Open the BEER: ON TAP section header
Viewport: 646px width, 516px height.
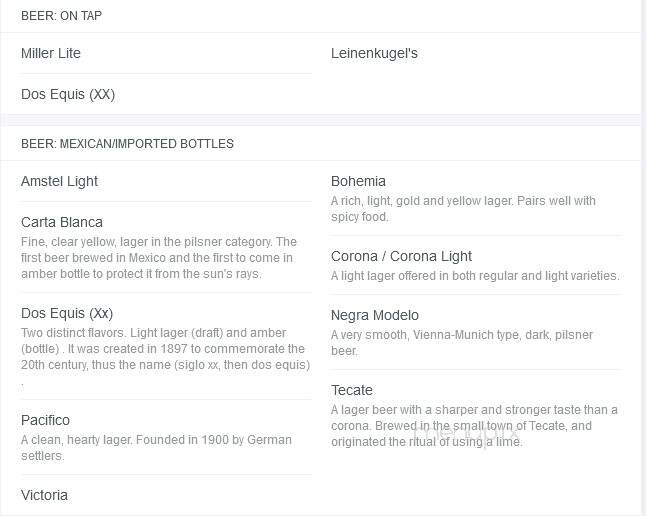(61, 16)
